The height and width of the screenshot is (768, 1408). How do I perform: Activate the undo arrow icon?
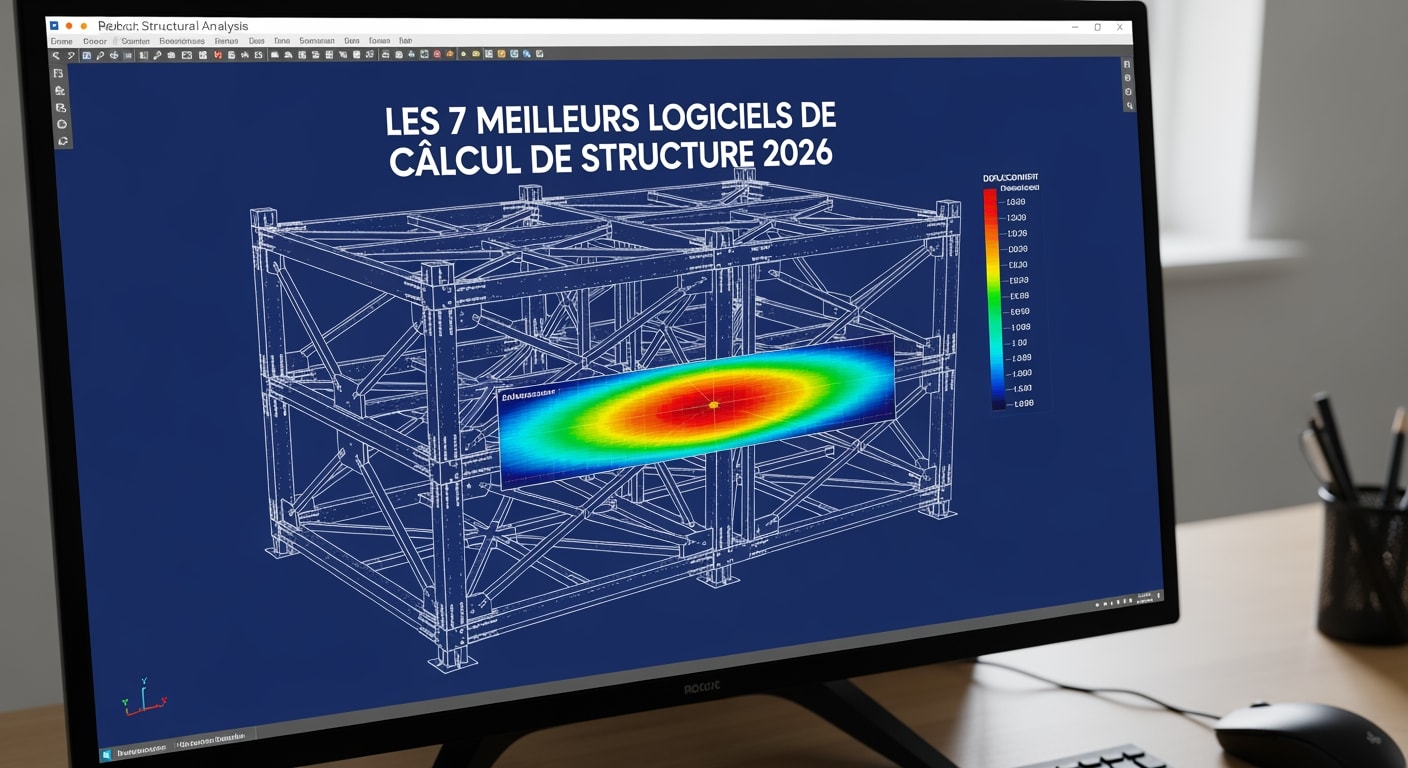pyautogui.click(x=55, y=56)
